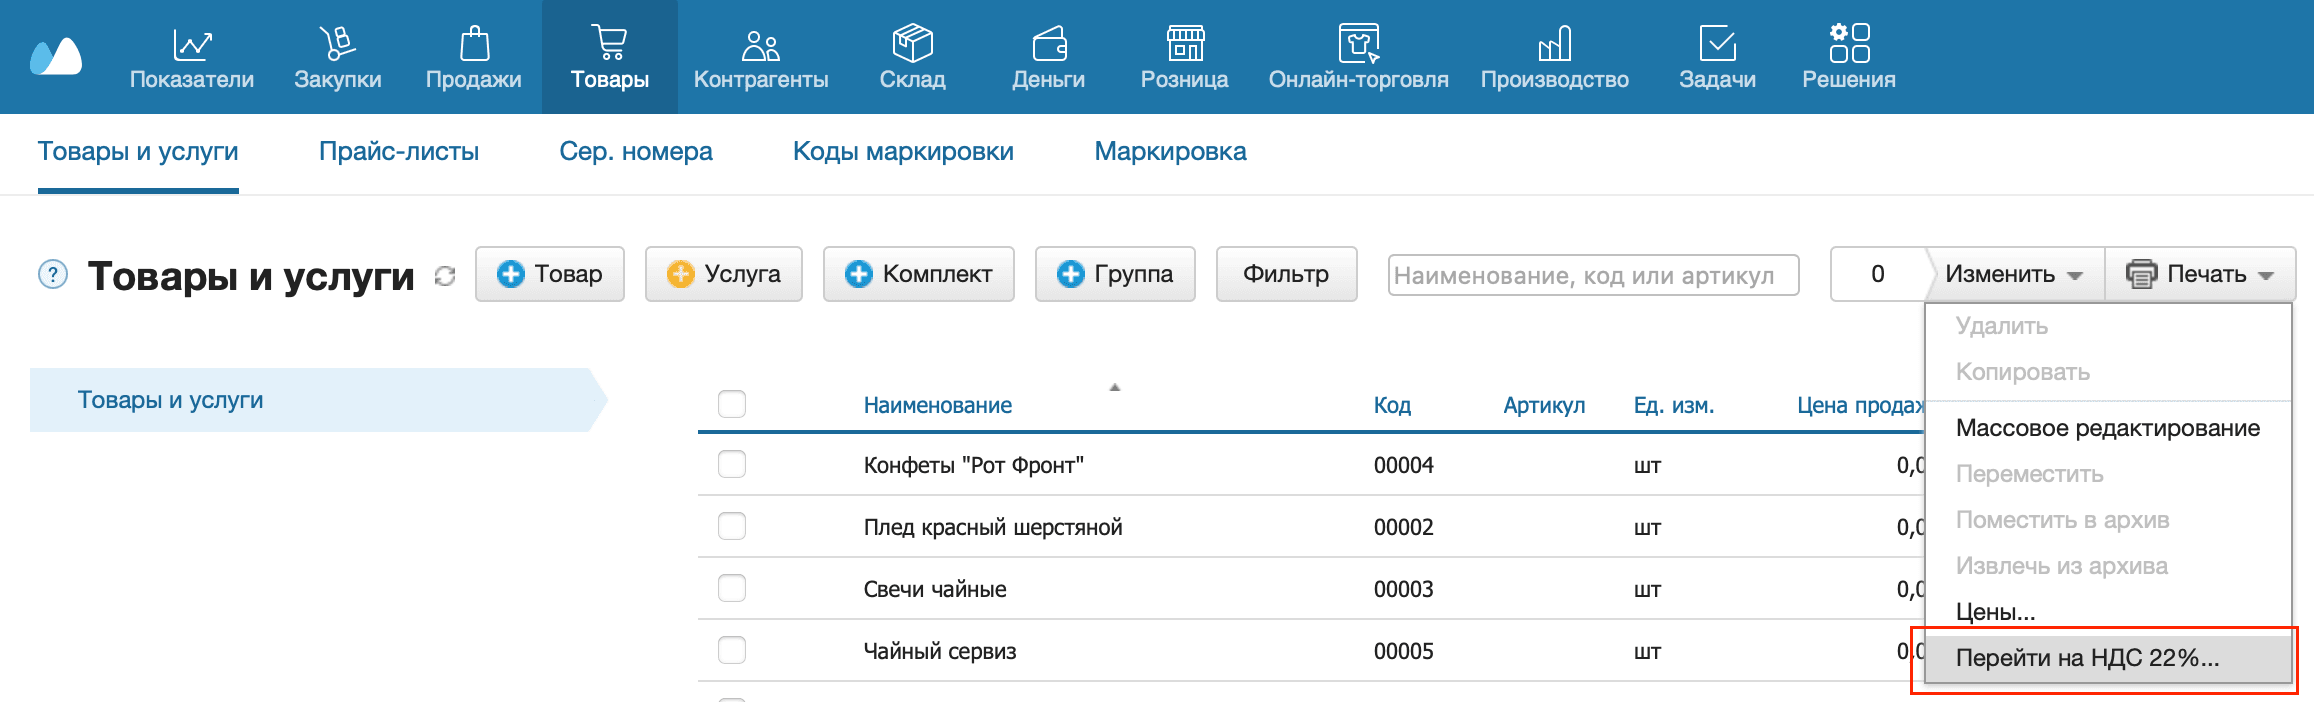Open the Производство section icon
The width and height of the screenshot is (2314, 702).
click(x=1554, y=45)
